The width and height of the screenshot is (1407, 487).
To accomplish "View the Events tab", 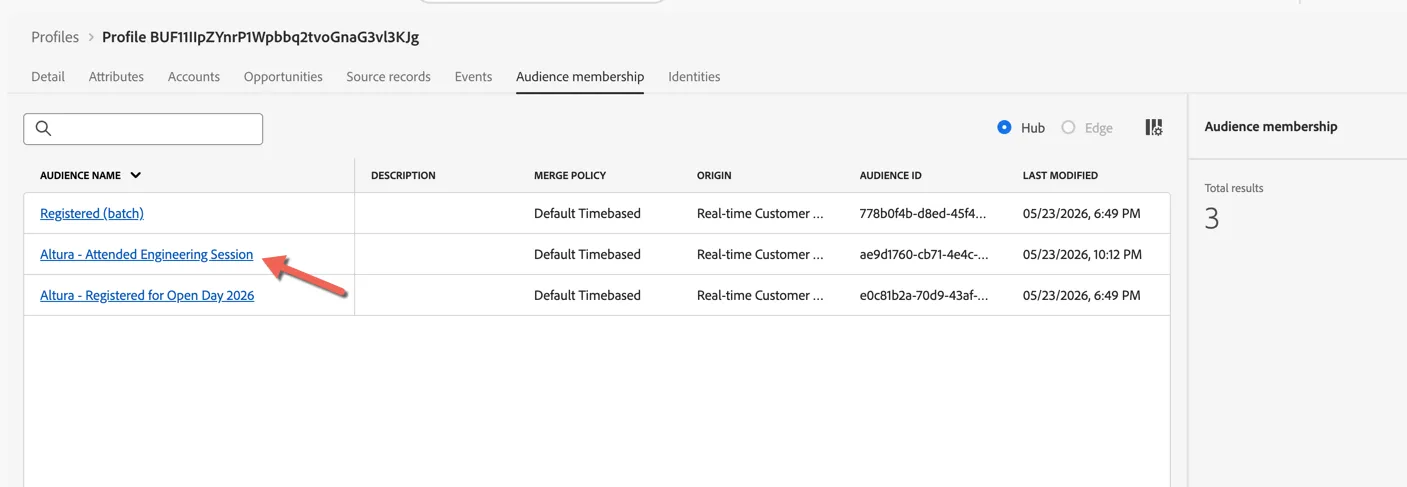I will pos(473,76).
